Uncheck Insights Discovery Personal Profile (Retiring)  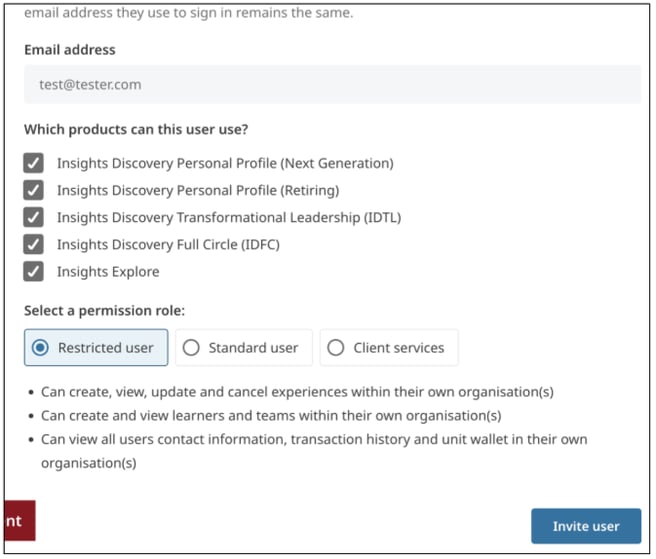click(33, 190)
